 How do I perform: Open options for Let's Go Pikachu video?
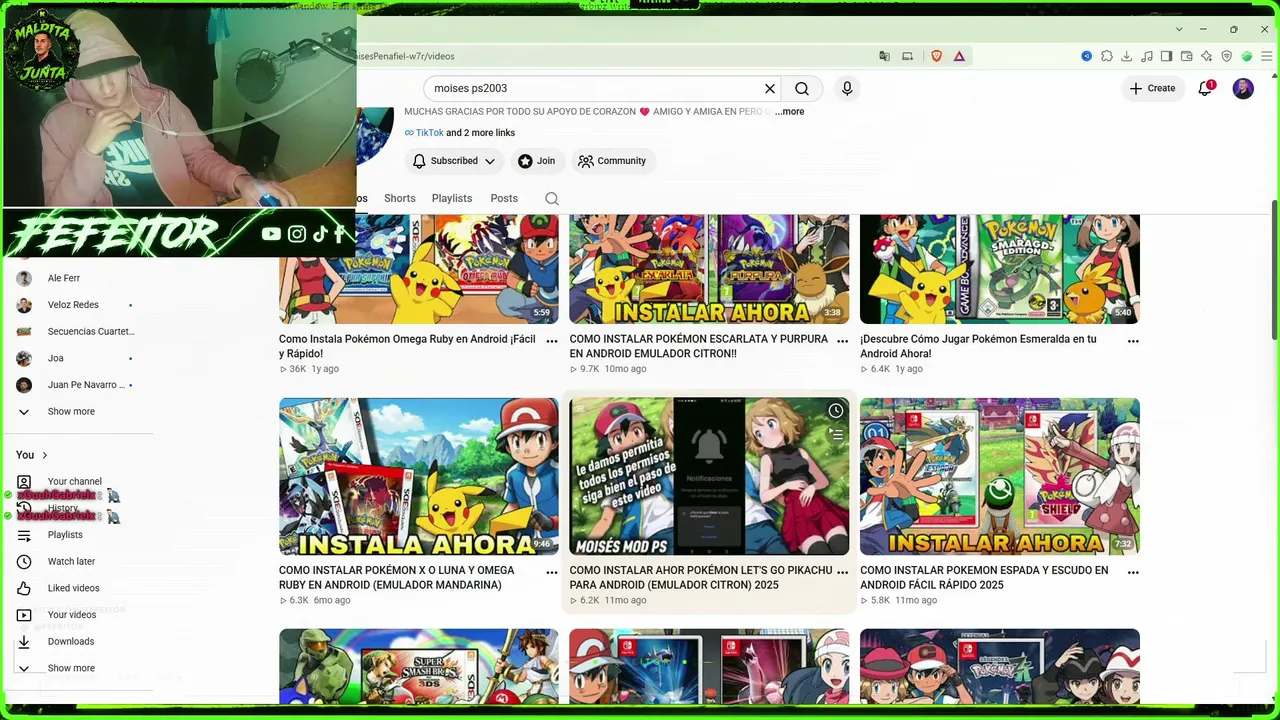point(842,572)
